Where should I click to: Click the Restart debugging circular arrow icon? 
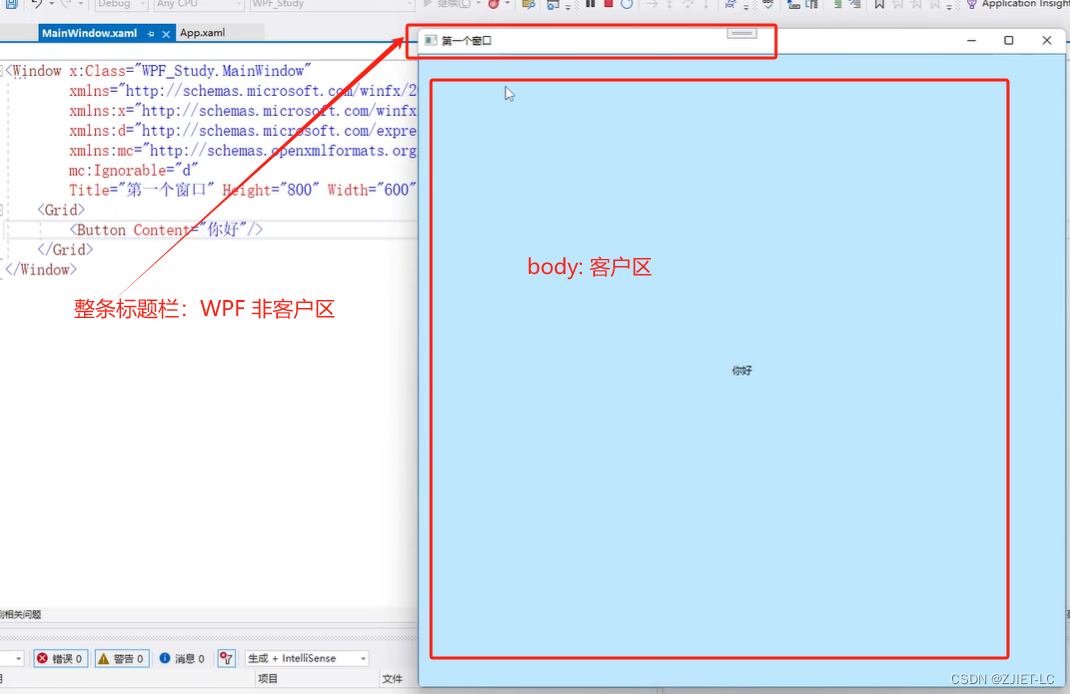coord(628,5)
